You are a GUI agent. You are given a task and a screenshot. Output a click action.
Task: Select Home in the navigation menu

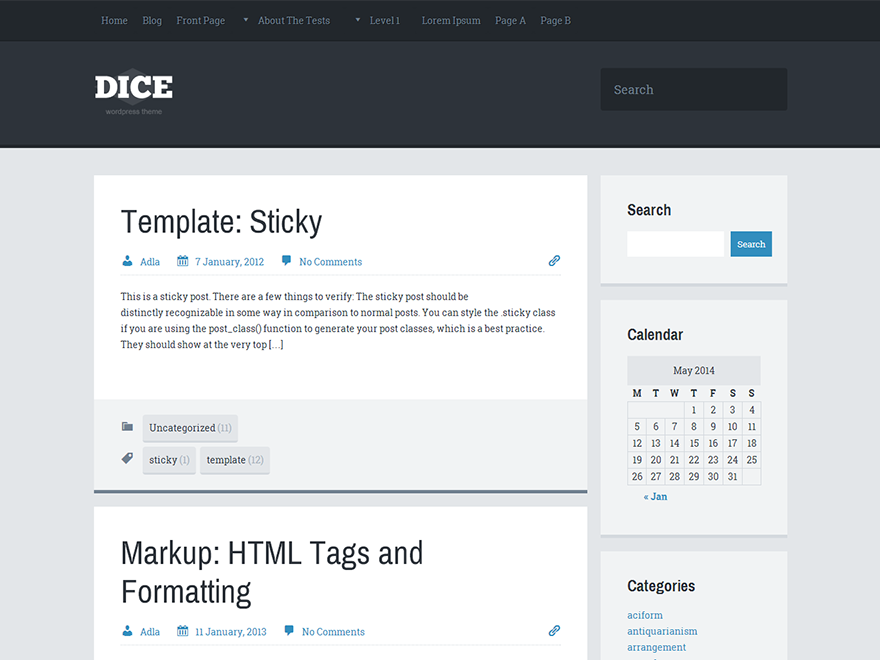(x=114, y=20)
